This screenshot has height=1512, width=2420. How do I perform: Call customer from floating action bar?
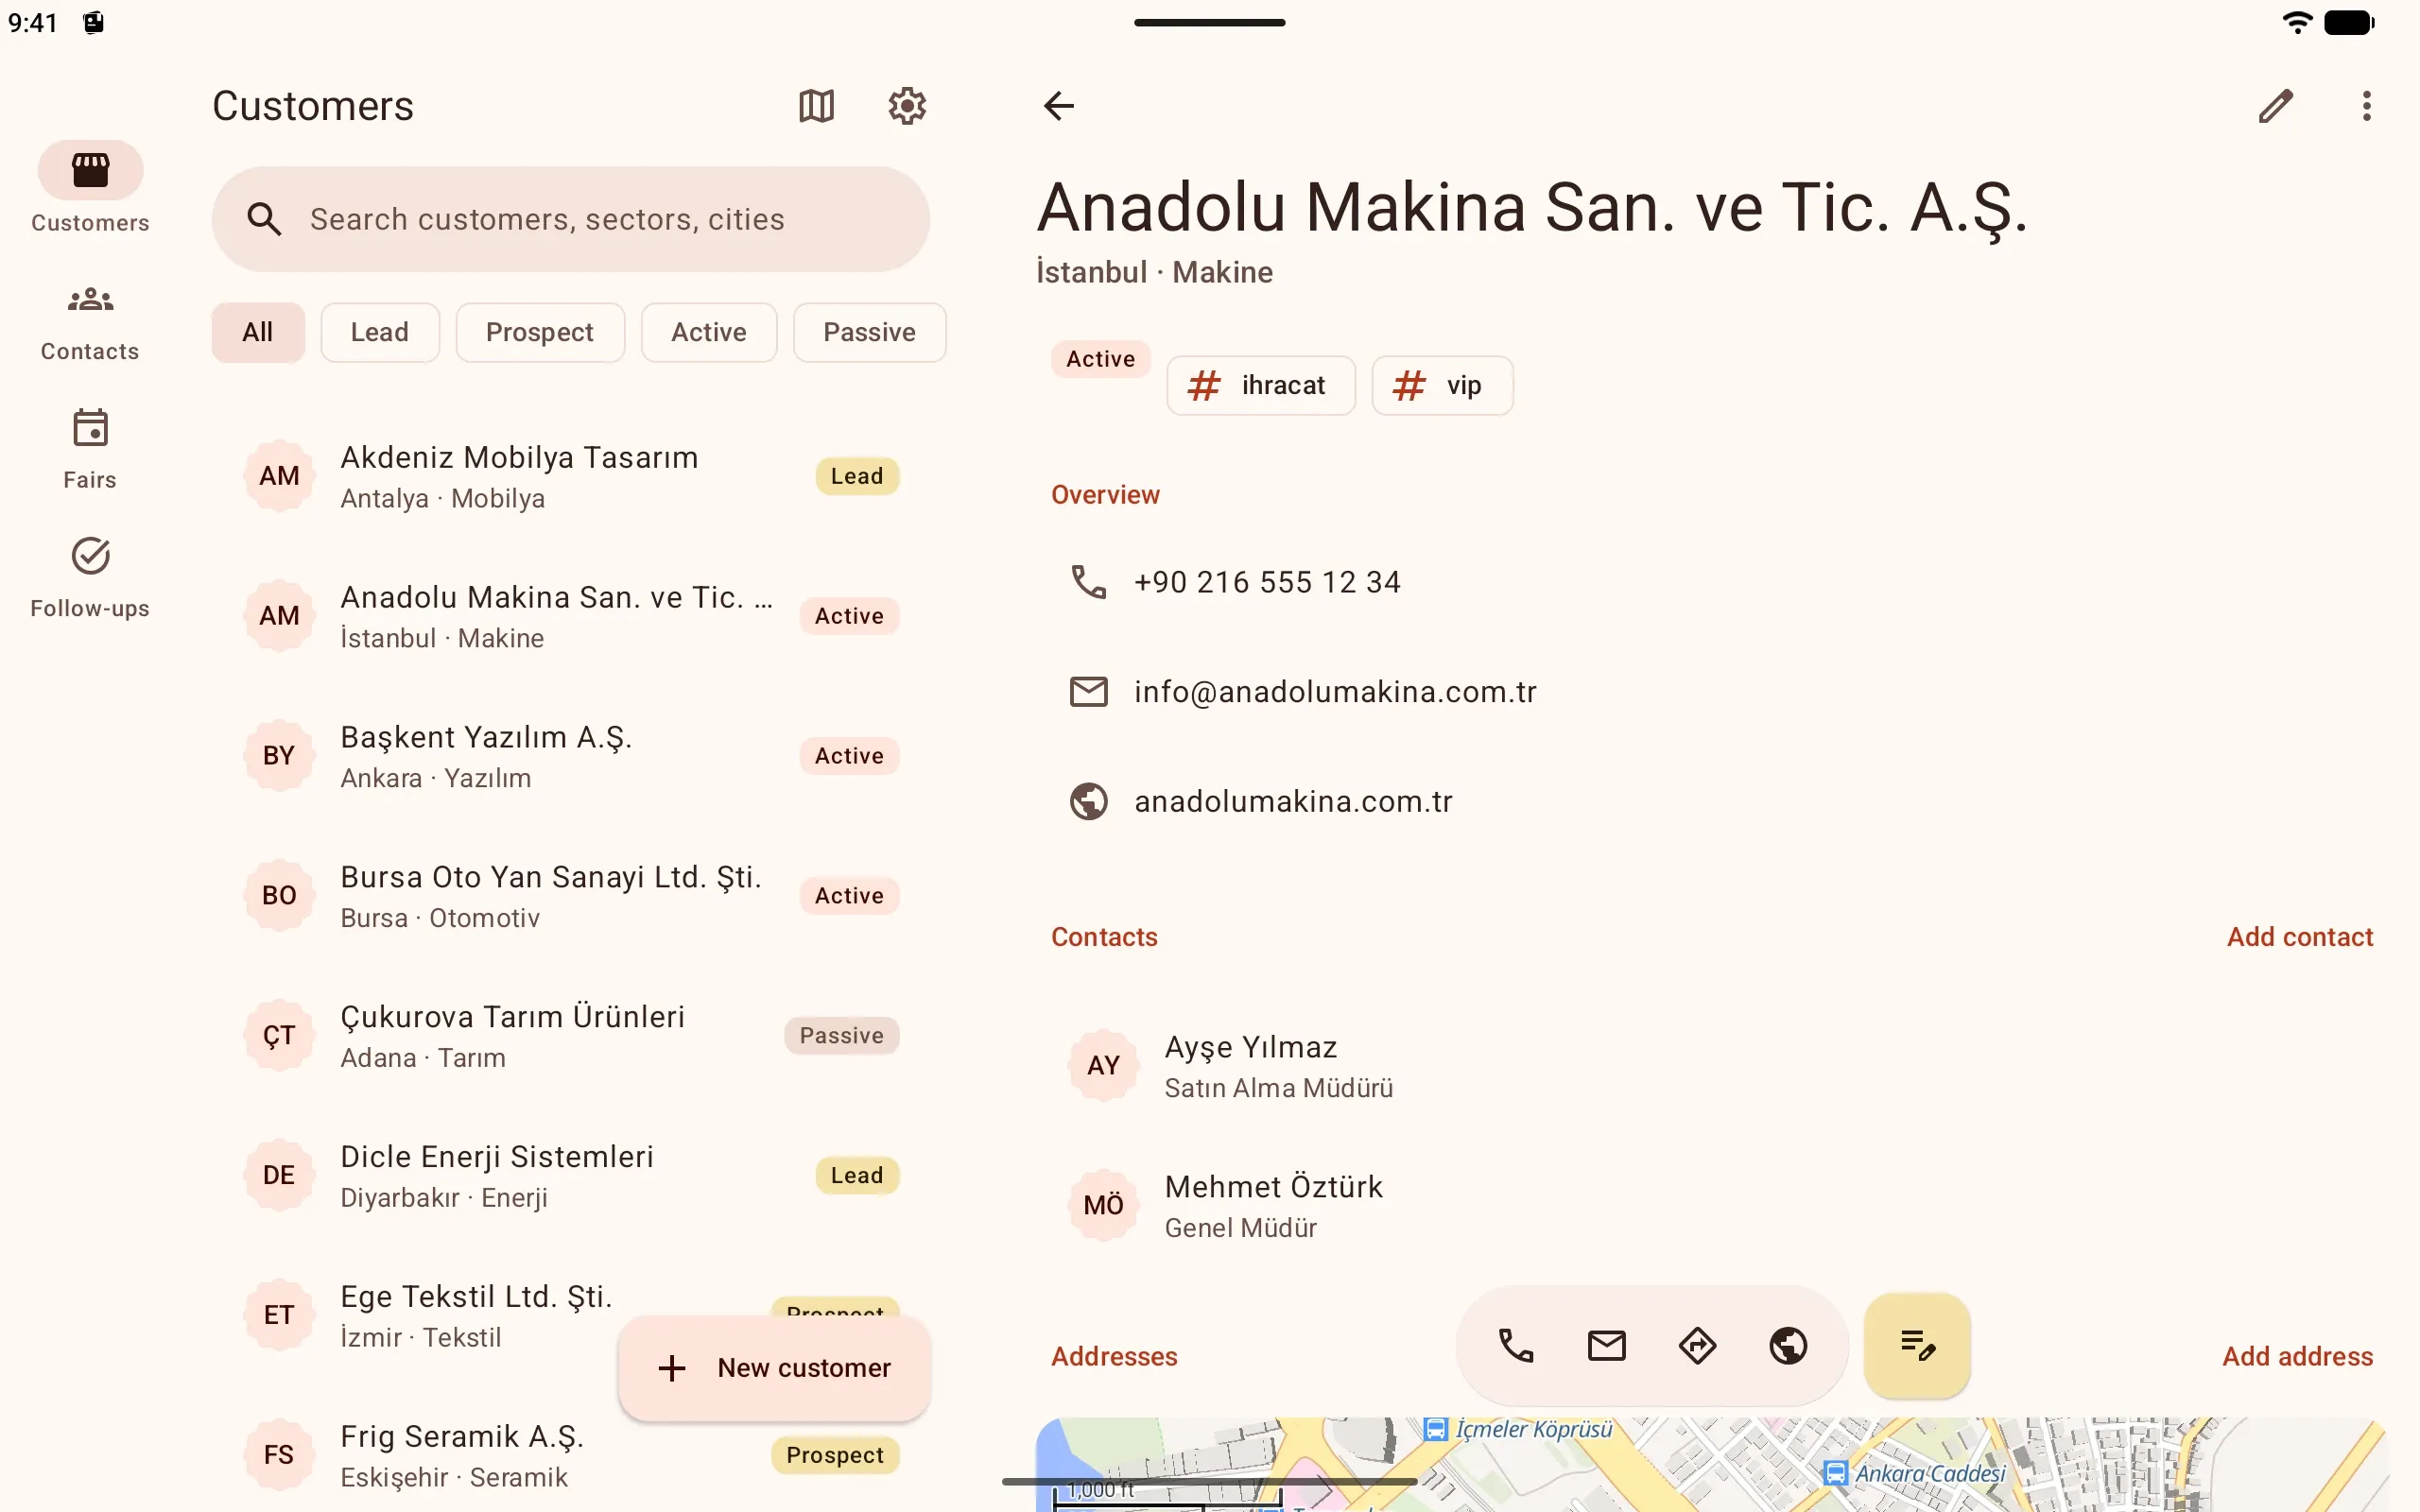point(1516,1346)
